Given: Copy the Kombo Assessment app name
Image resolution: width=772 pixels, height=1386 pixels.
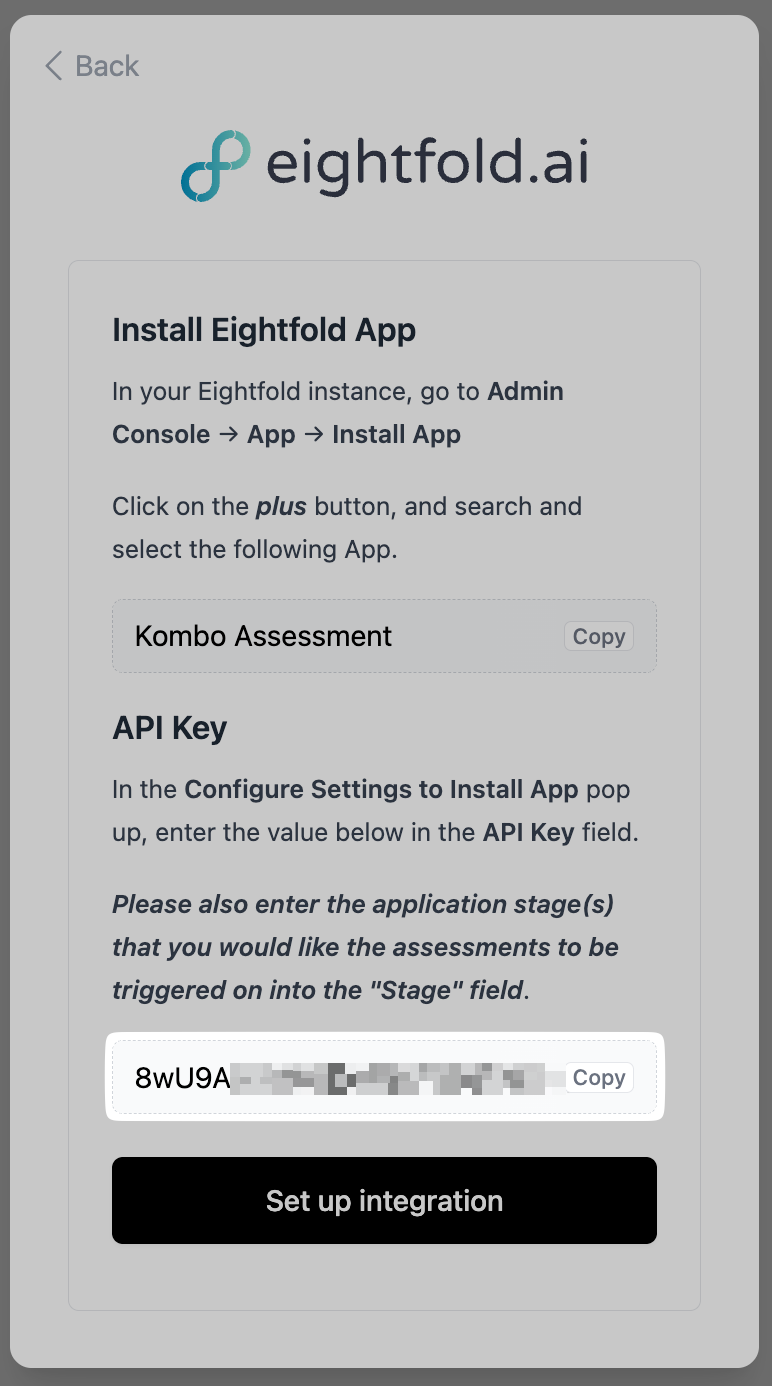Looking at the screenshot, I should [598, 637].
